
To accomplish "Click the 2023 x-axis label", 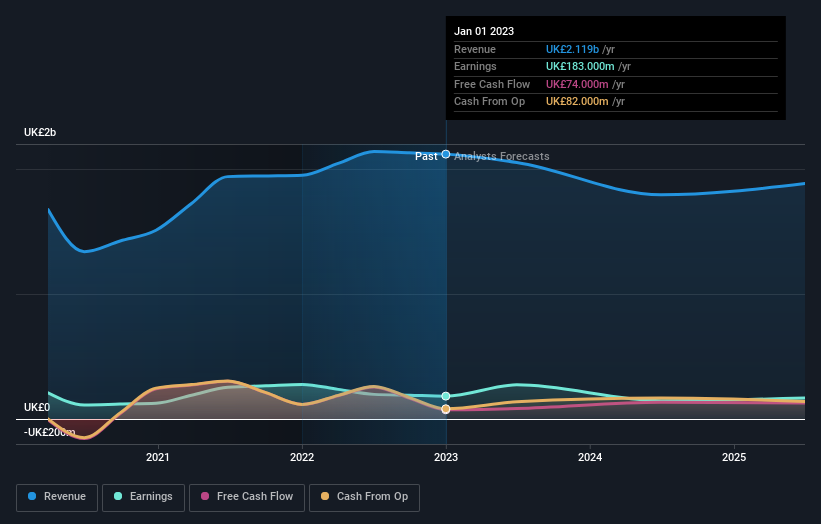I will (x=446, y=457).
